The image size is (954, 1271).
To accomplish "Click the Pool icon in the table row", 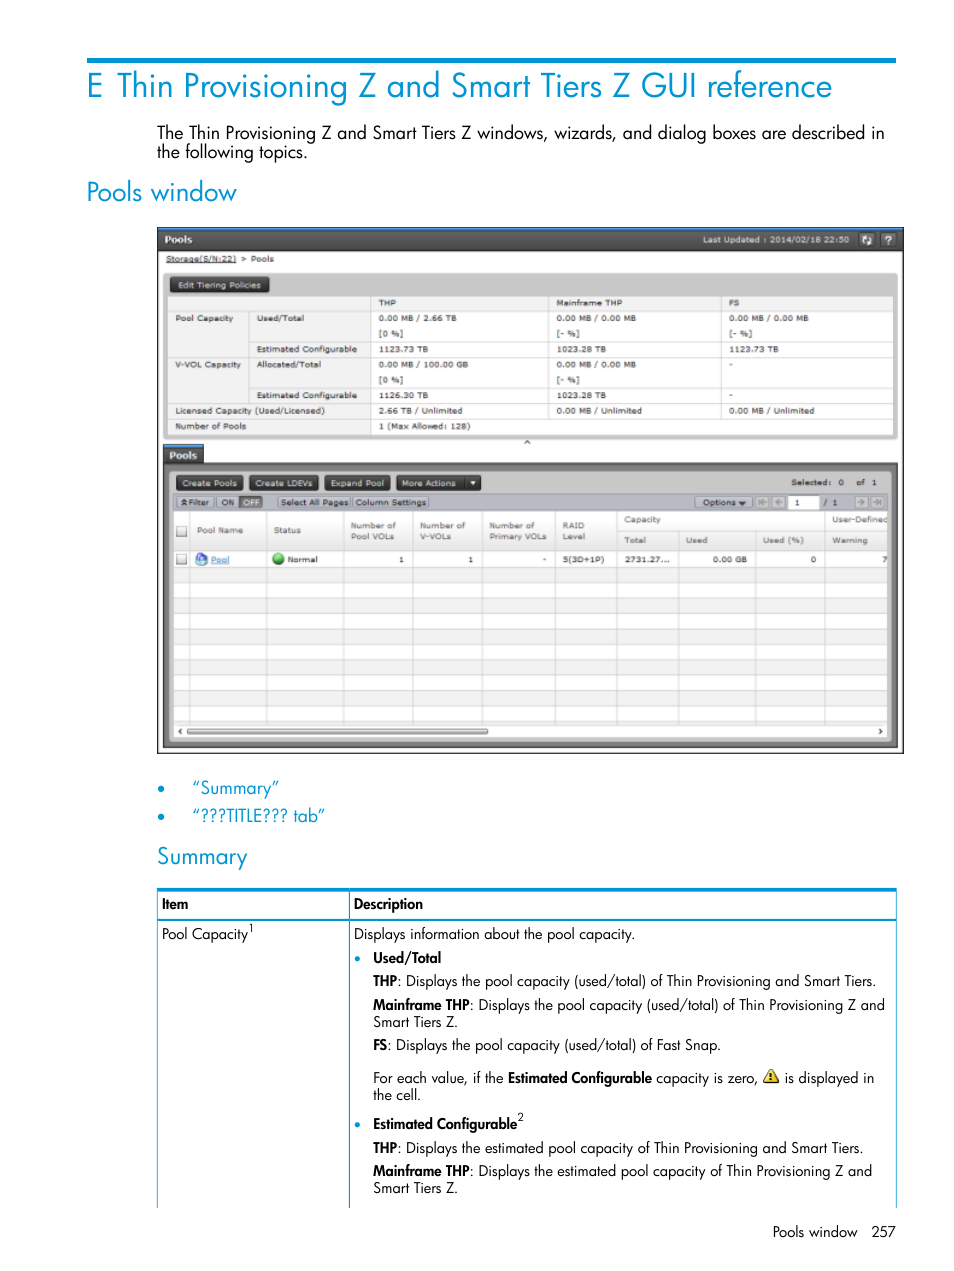I will (202, 560).
